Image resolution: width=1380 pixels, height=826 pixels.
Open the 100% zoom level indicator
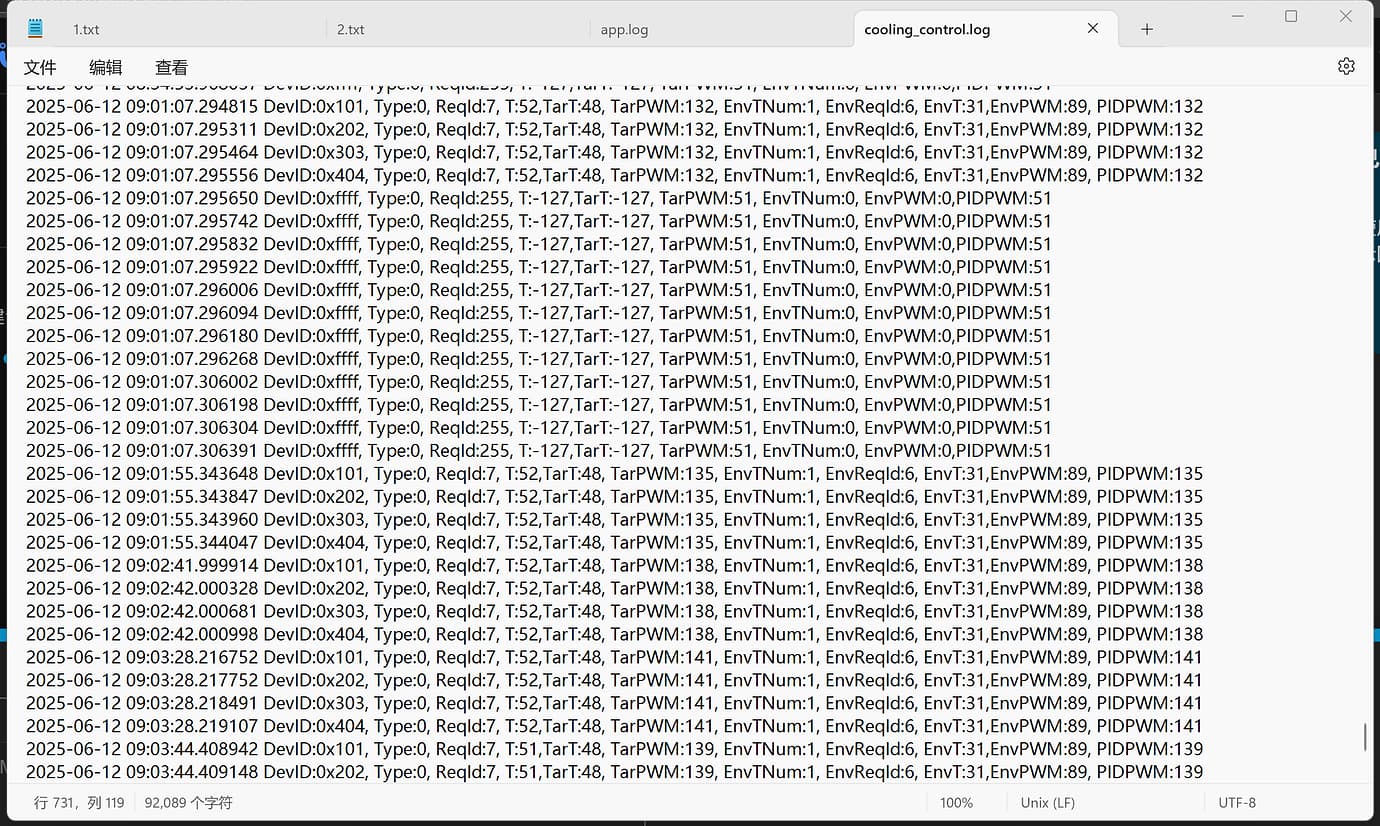956,802
